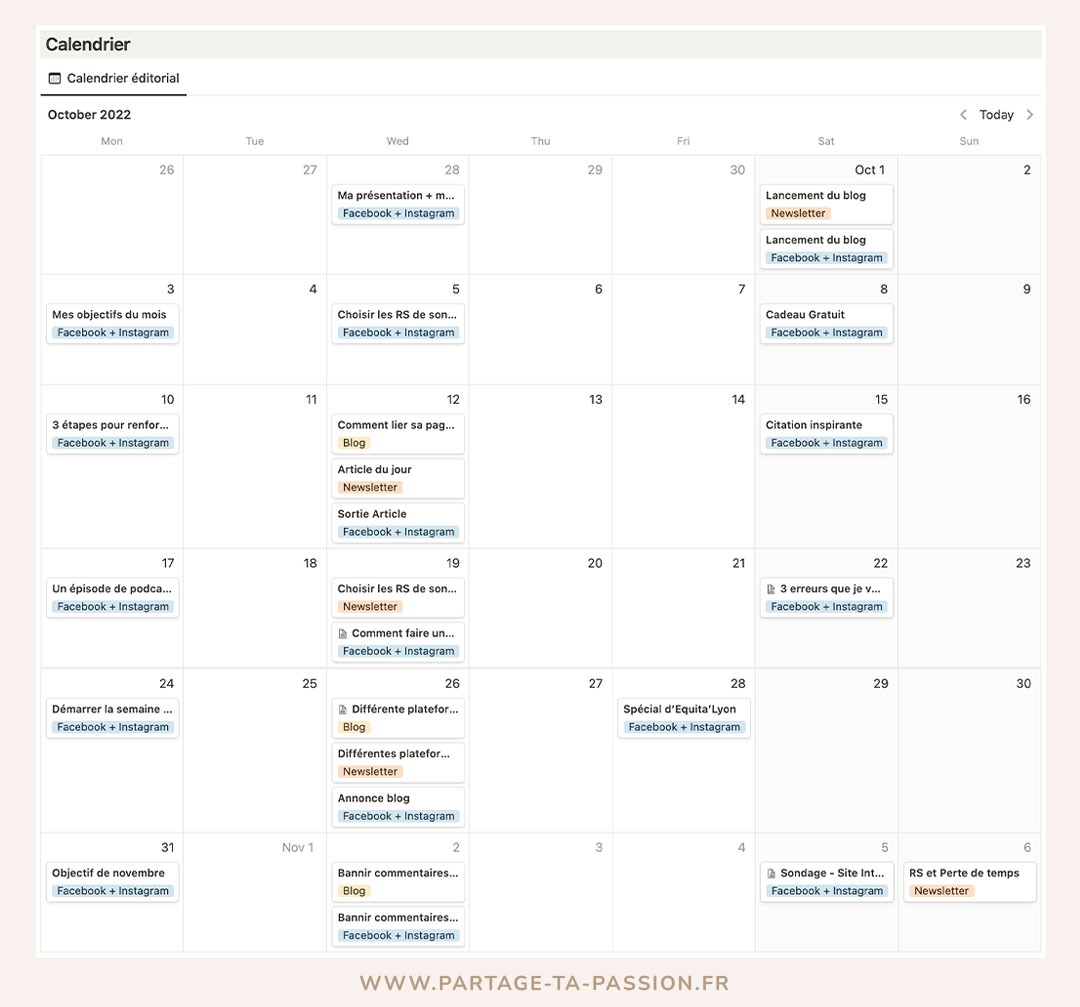The height and width of the screenshot is (1007, 1080).
Task: Select day 7 in the calendar
Action: coord(683,330)
